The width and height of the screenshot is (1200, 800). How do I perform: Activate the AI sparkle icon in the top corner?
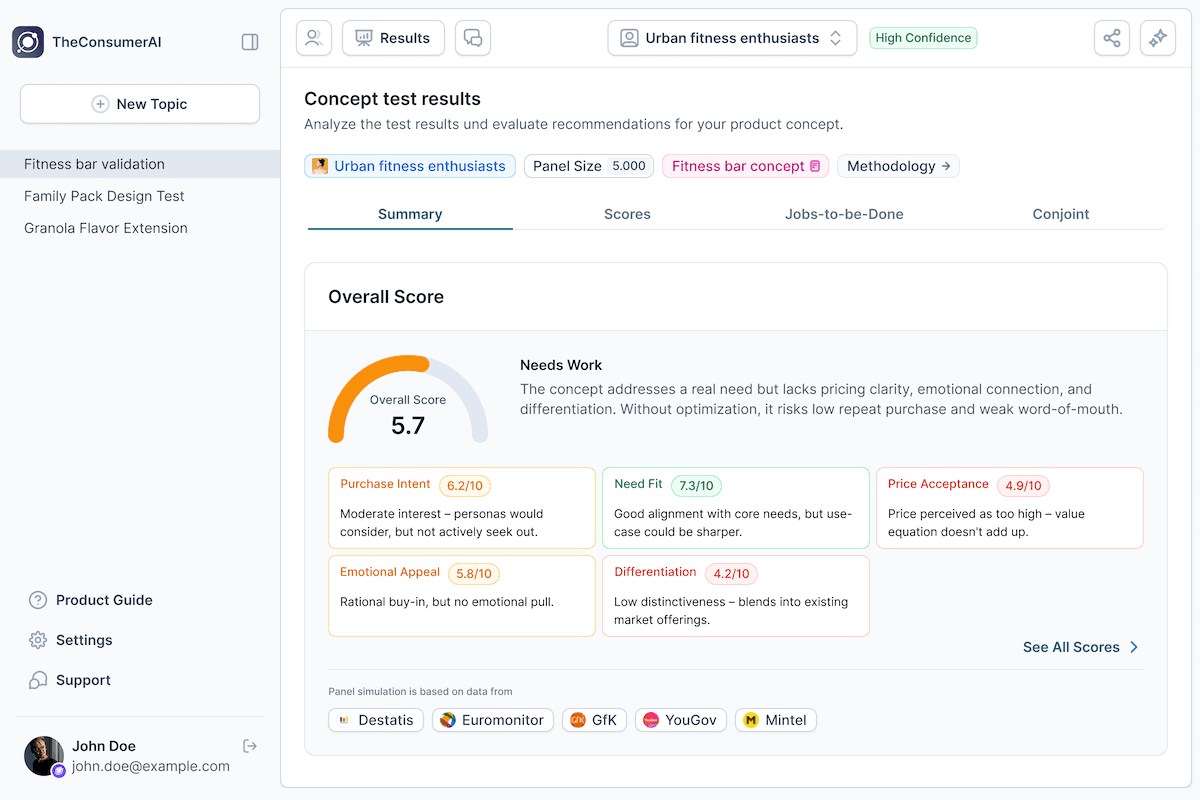[x=1158, y=37]
